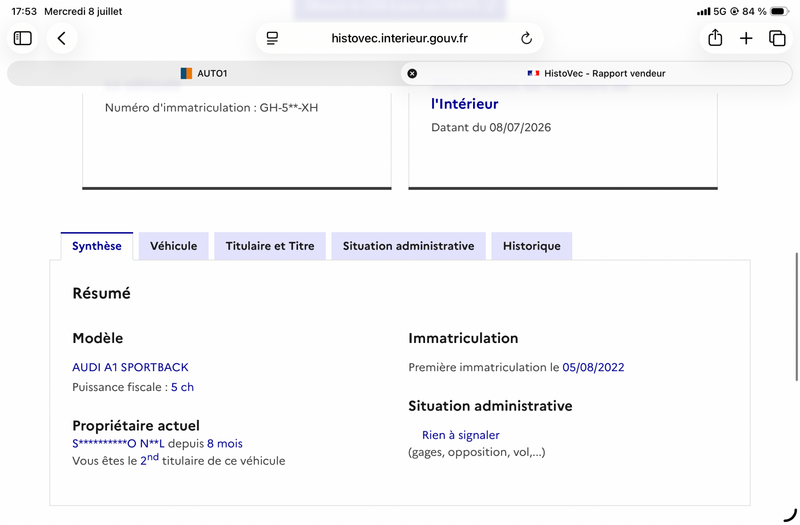800x525 pixels.
Task: Switch to the AUTO1 browser tab
Action: click(x=204, y=73)
